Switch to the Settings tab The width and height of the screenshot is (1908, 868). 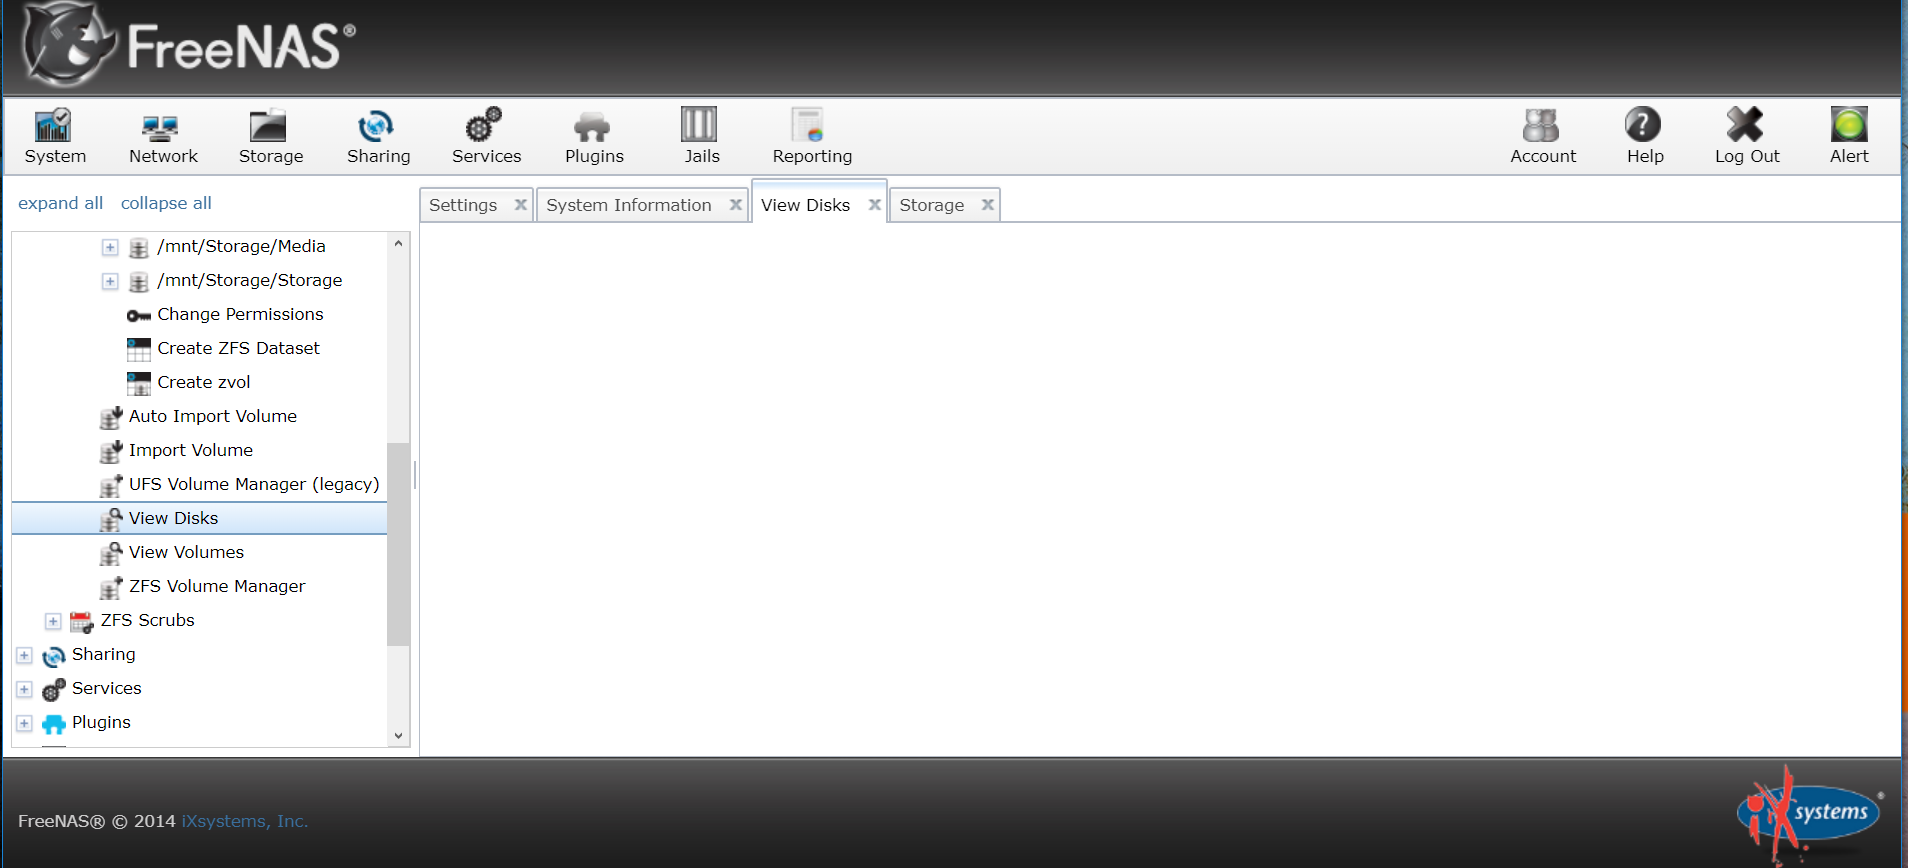pos(463,205)
